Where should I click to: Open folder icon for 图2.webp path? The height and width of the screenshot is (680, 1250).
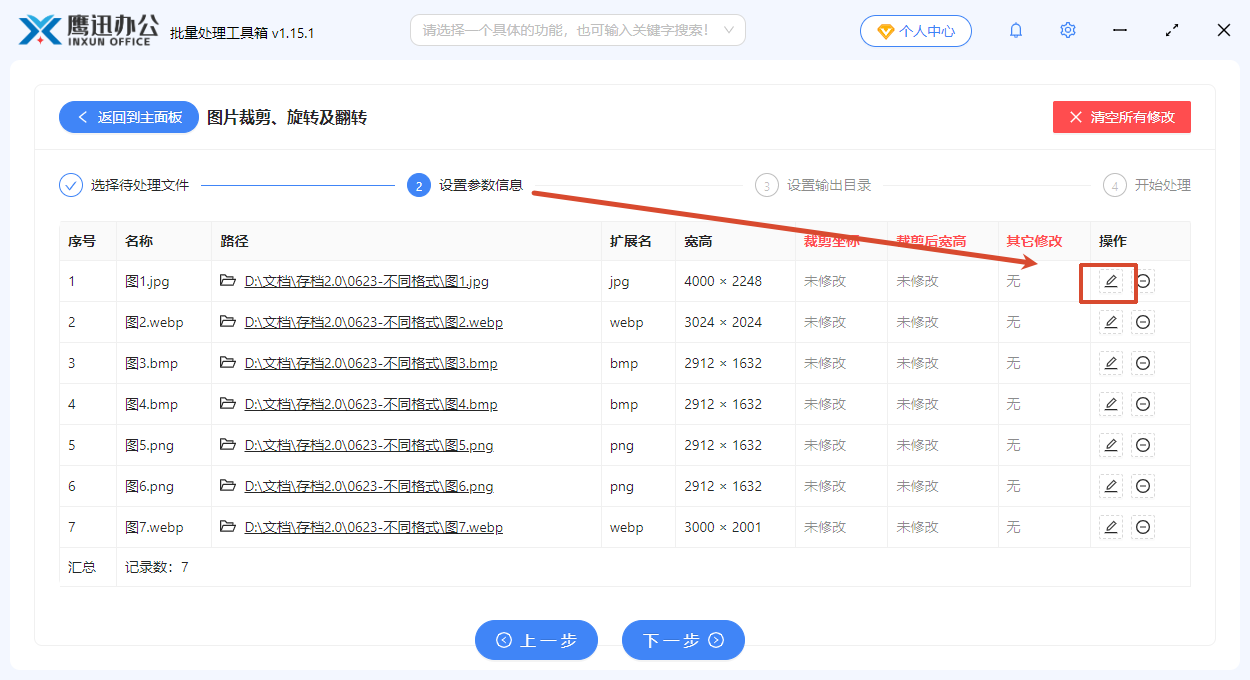point(228,322)
